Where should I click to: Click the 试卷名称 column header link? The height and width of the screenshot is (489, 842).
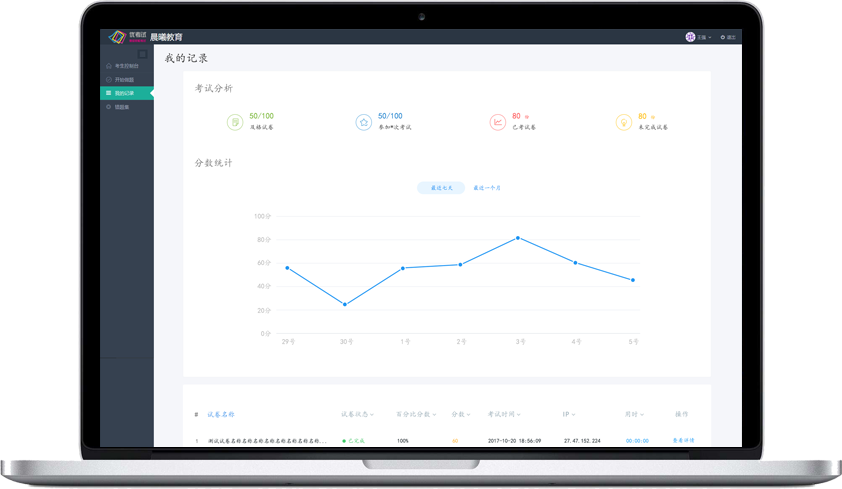[x=221, y=414]
